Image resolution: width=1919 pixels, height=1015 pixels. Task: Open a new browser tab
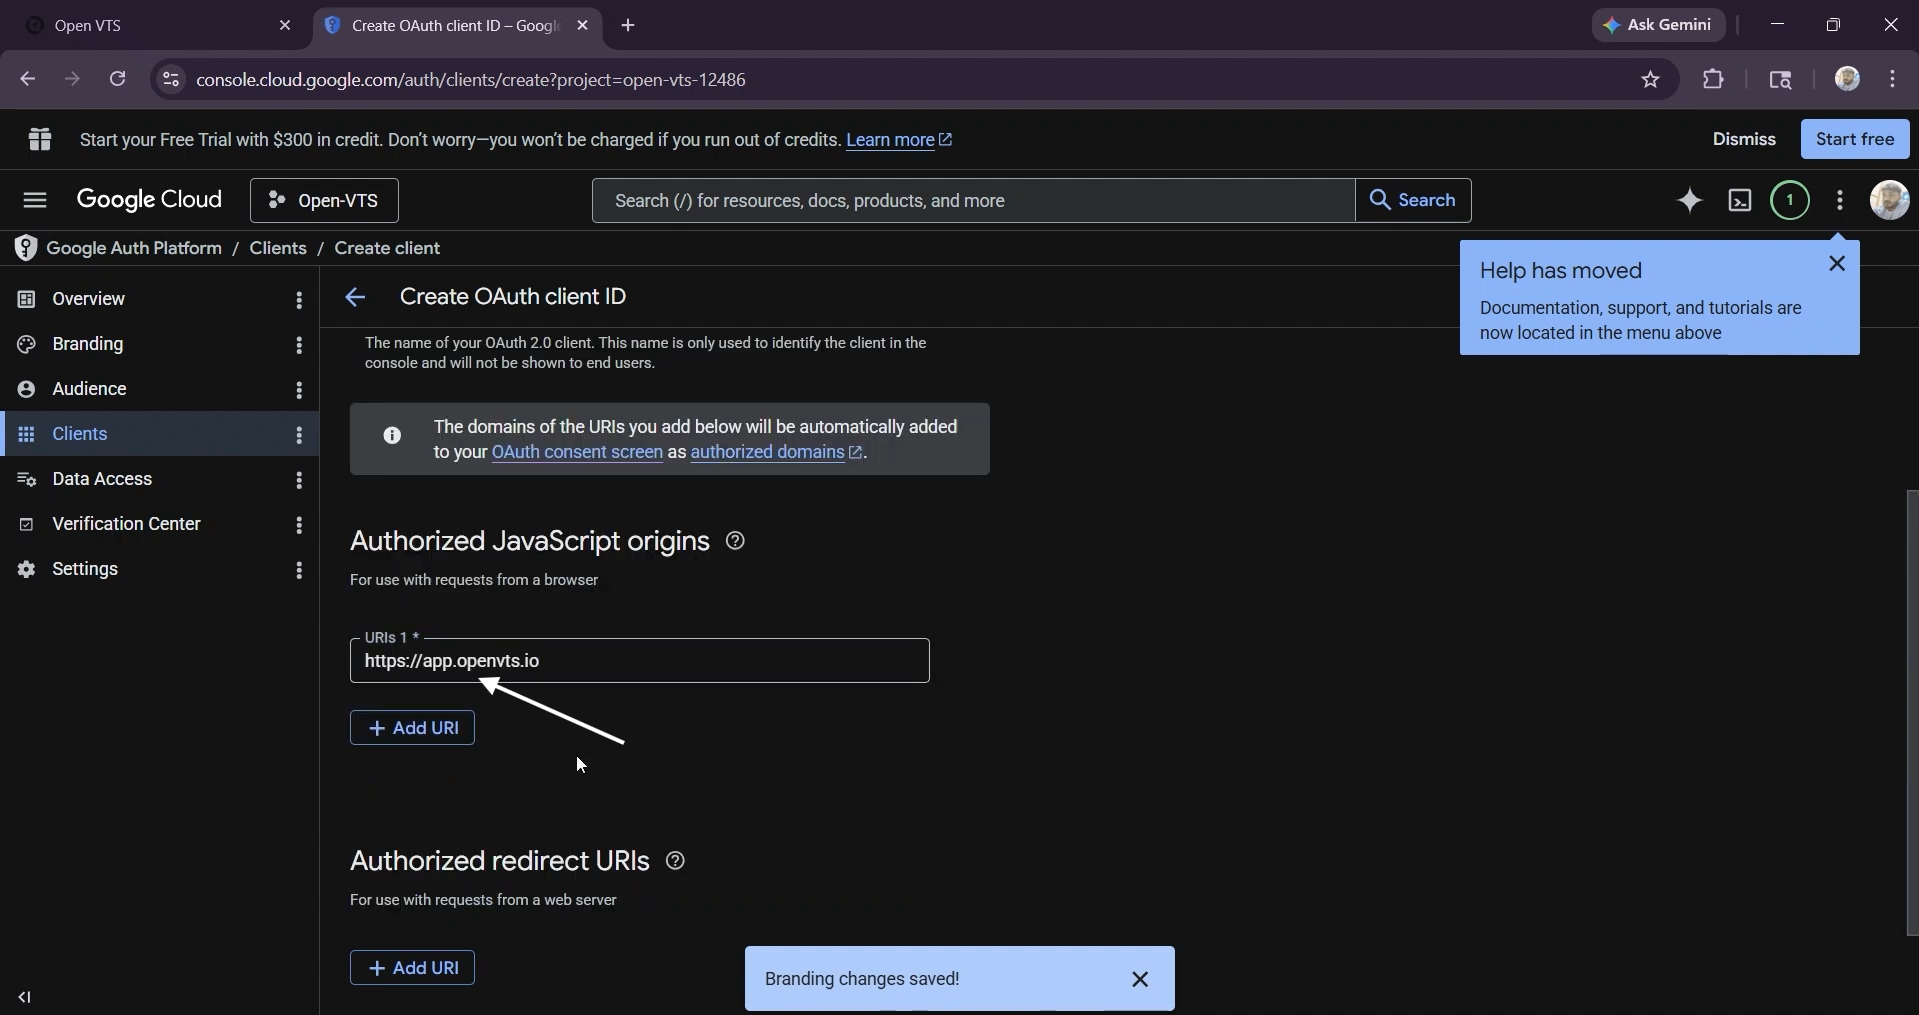click(628, 26)
